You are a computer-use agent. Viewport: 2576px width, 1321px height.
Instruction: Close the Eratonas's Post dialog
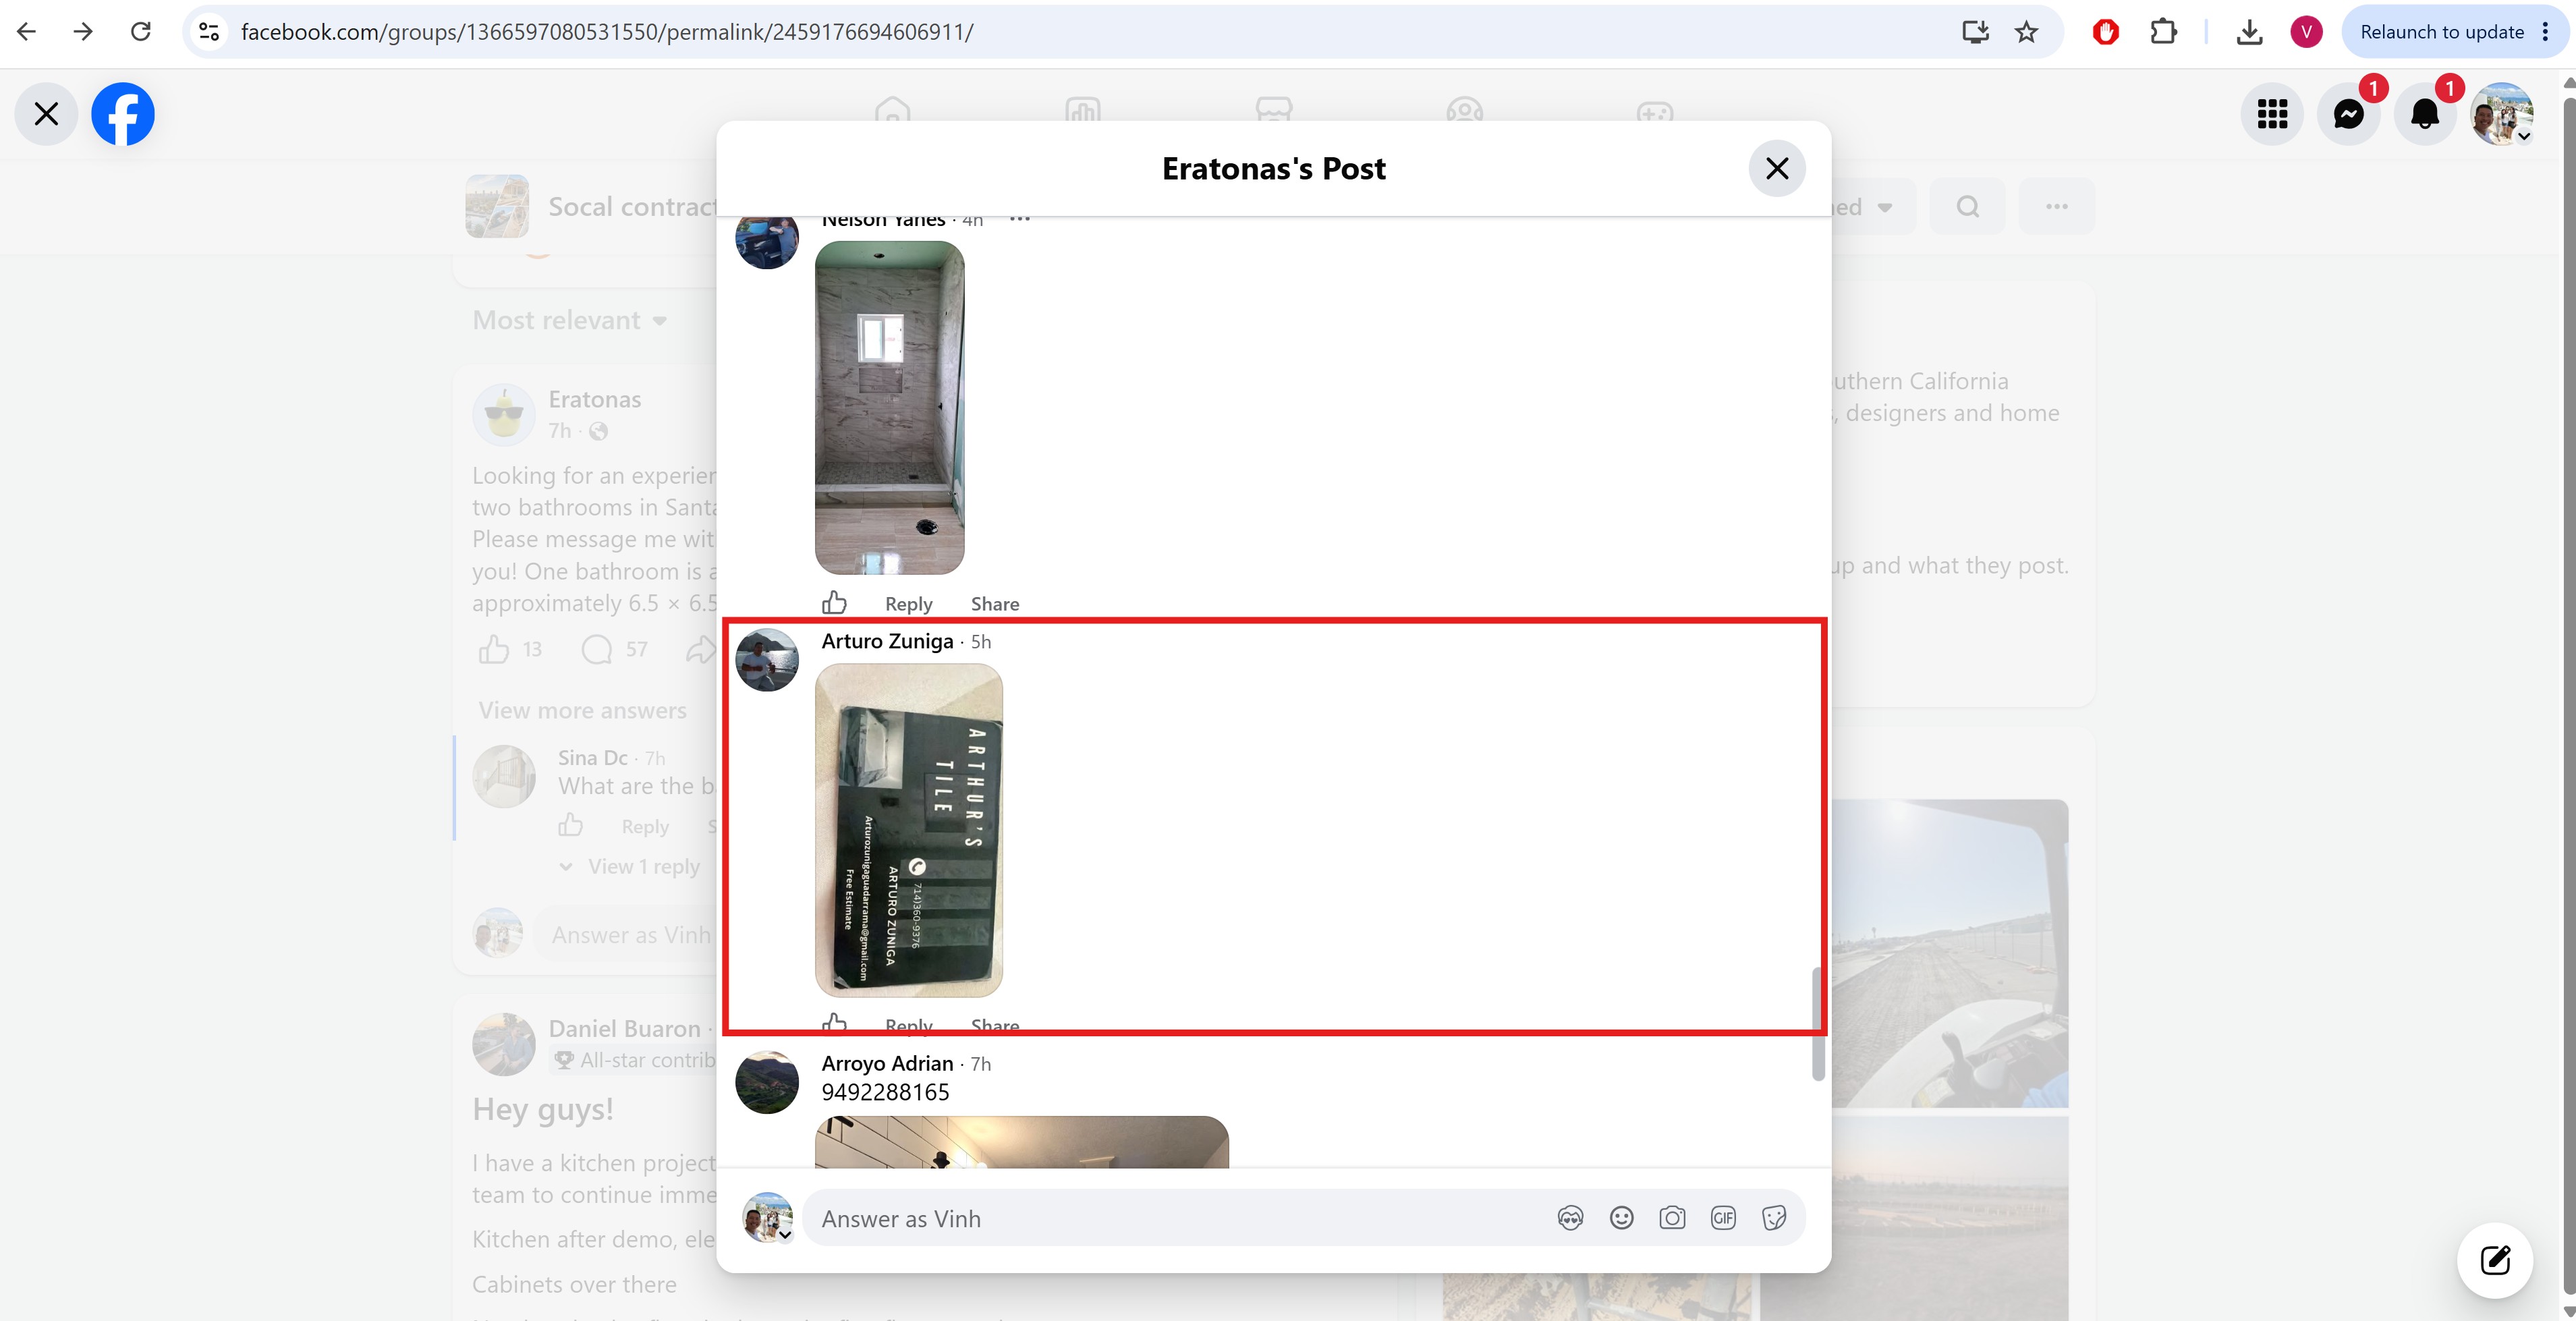pyautogui.click(x=1777, y=168)
